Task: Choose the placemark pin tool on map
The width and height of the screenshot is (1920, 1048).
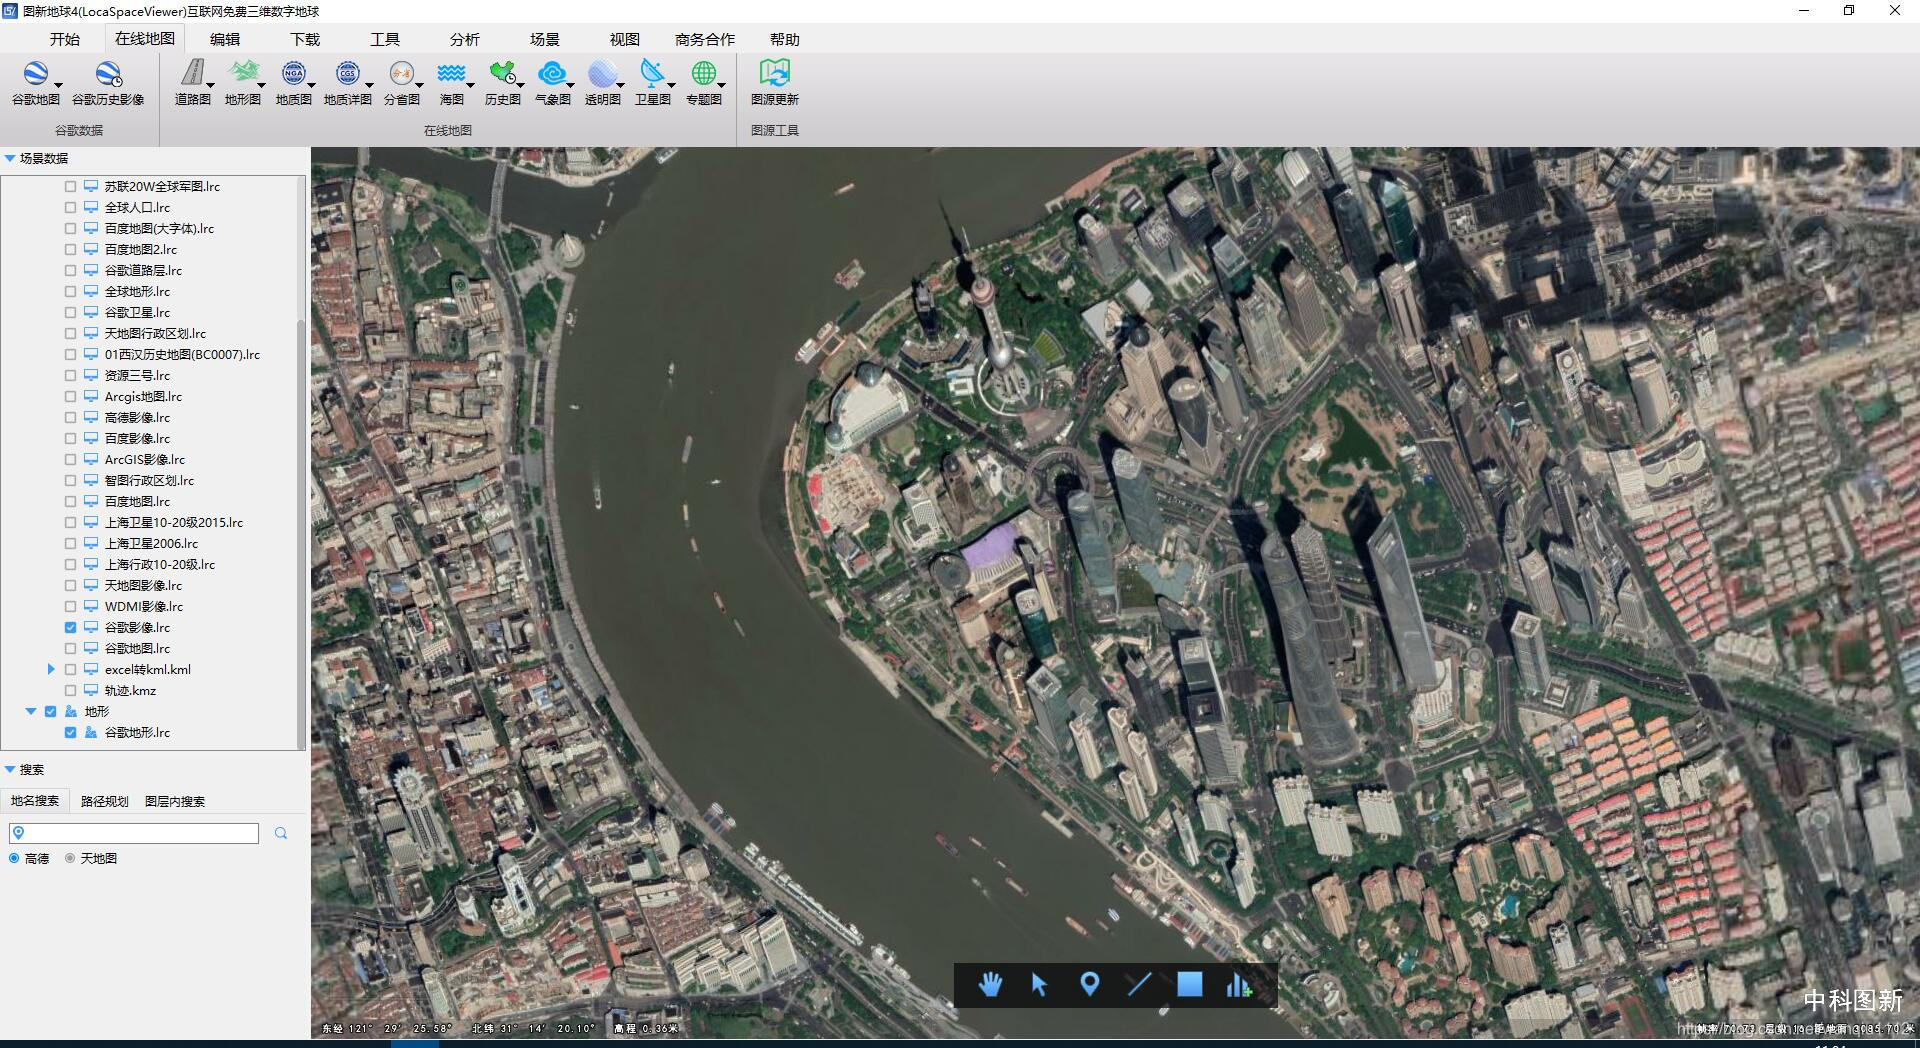Action: click(x=1090, y=985)
